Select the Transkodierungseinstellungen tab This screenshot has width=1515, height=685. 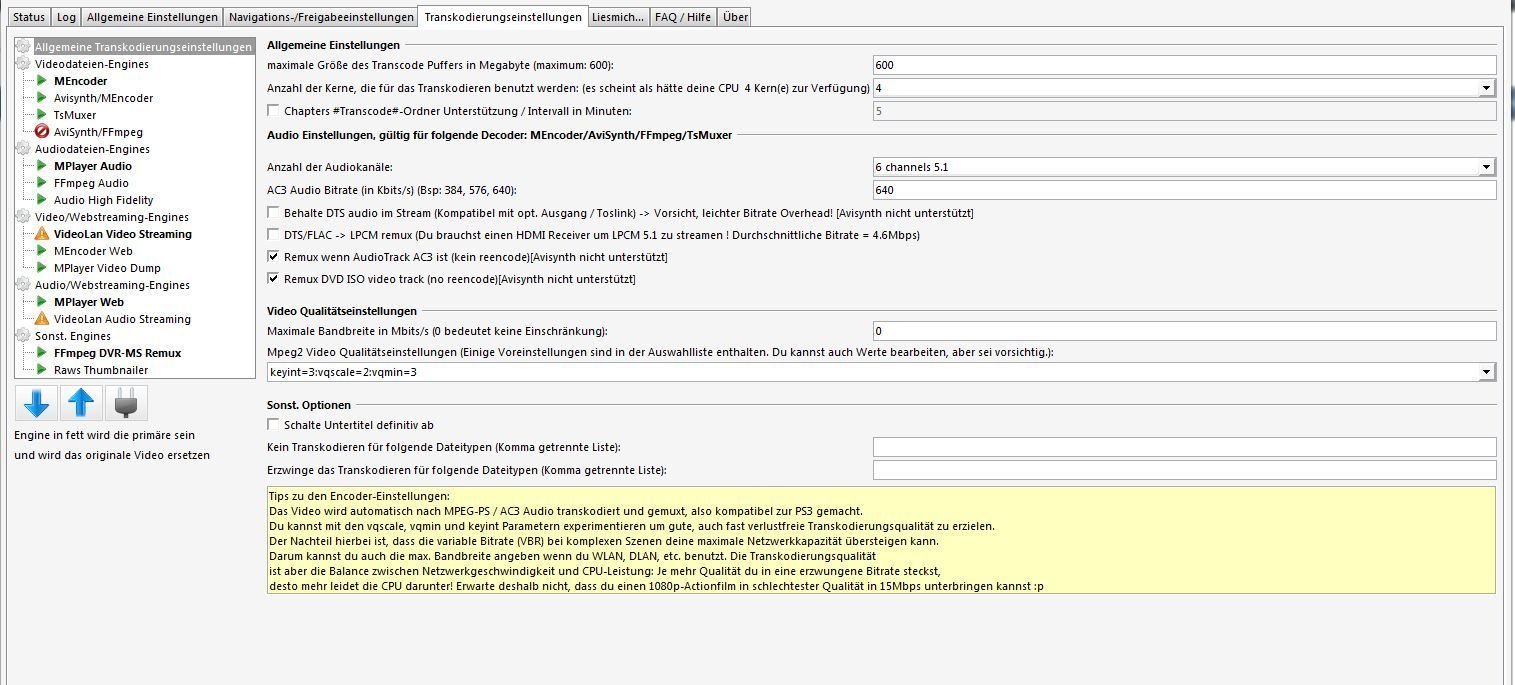point(503,17)
